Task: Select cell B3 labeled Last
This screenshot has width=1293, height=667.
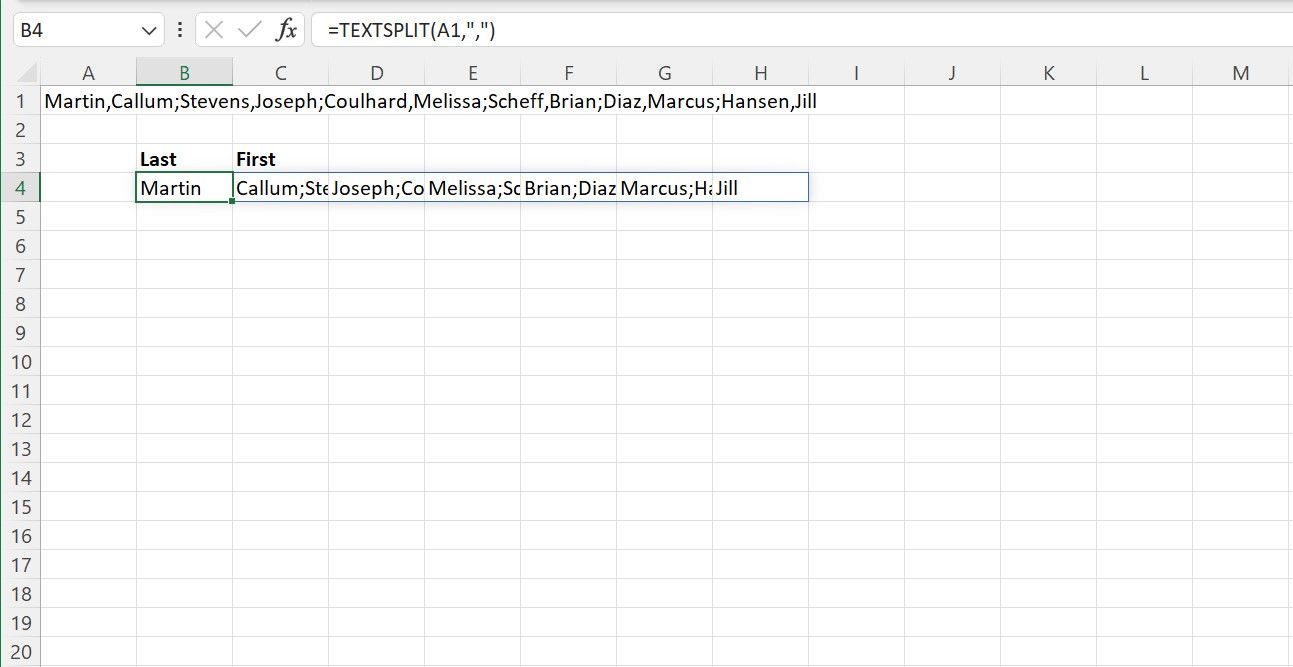Action: point(184,159)
